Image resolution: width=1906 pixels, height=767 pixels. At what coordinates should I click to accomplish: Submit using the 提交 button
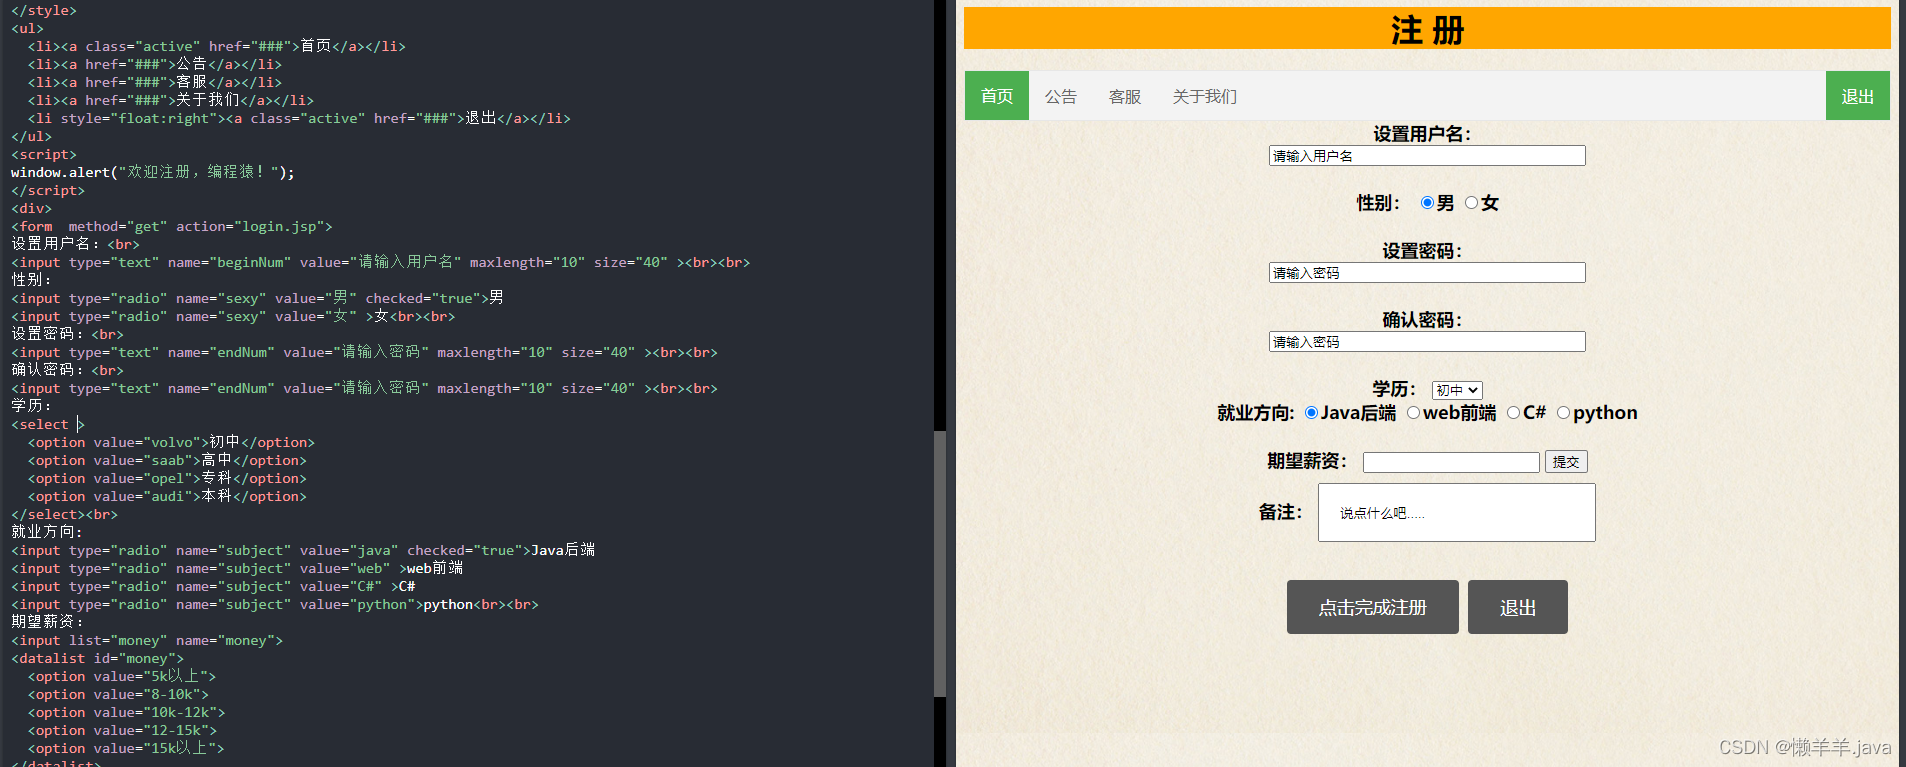tap(1566, 462)
